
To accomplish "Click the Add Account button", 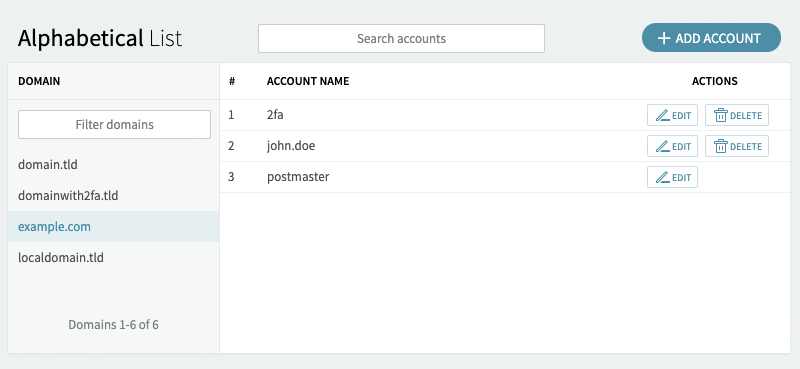I will [711, 38].
